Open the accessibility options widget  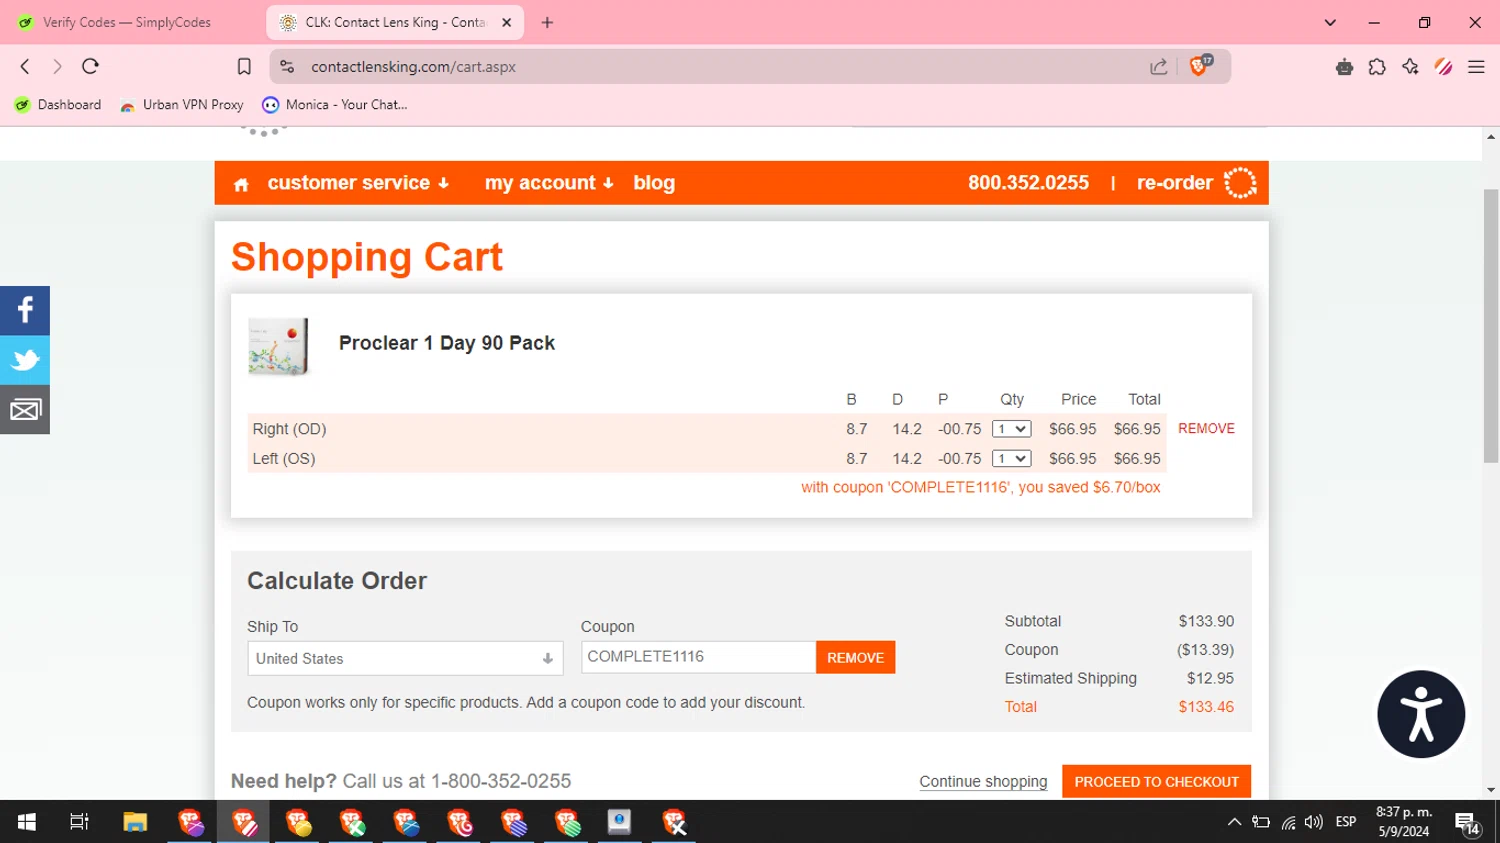tap(1421, 714)
